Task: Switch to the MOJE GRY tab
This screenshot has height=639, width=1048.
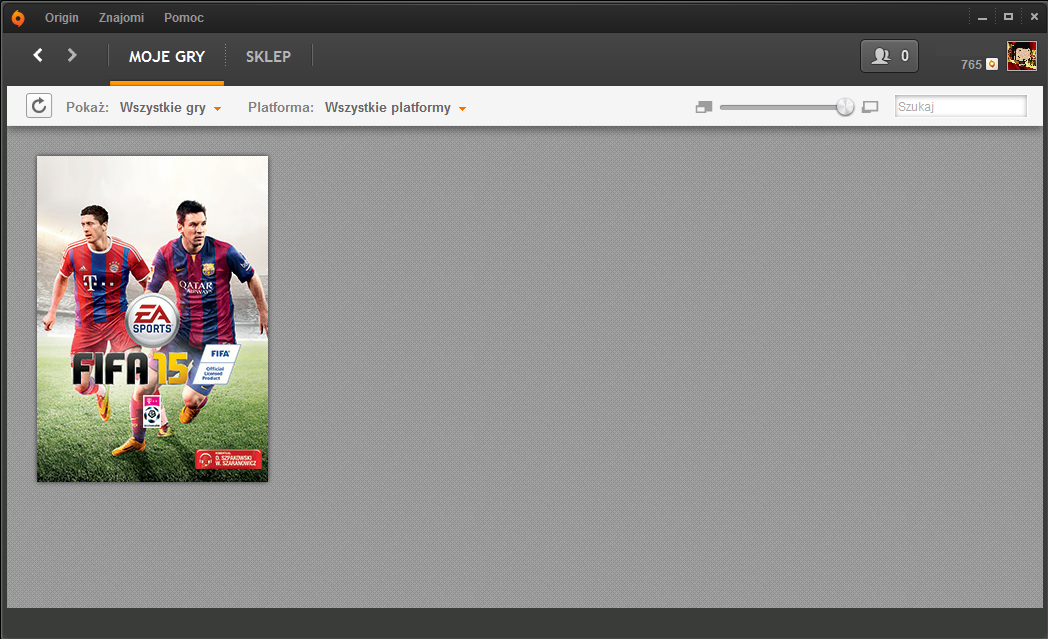Action: click(167, 57)
